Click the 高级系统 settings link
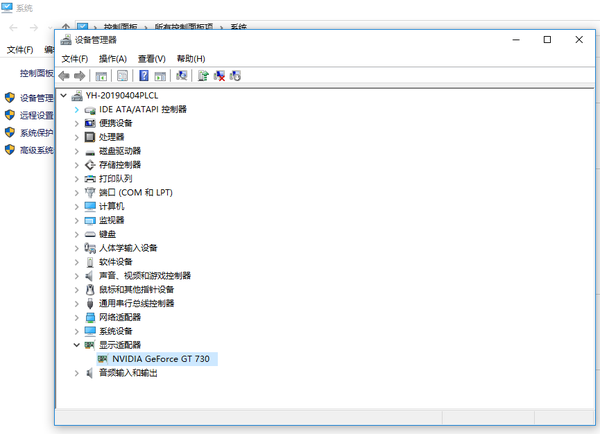The image size is (600, 434). click(37, 150)
